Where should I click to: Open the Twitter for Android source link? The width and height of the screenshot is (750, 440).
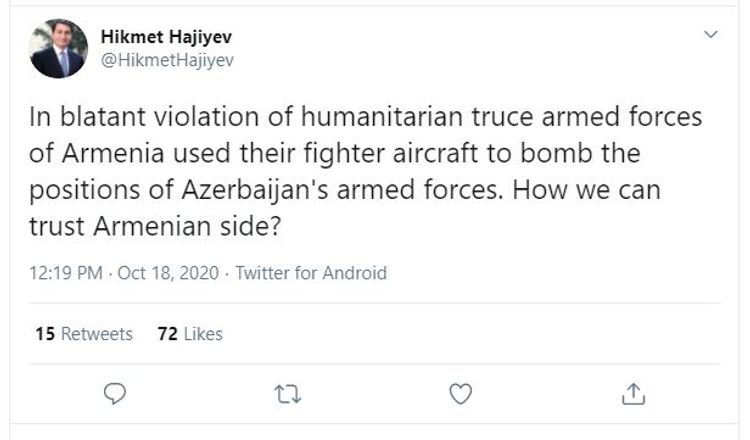(310, 273)
